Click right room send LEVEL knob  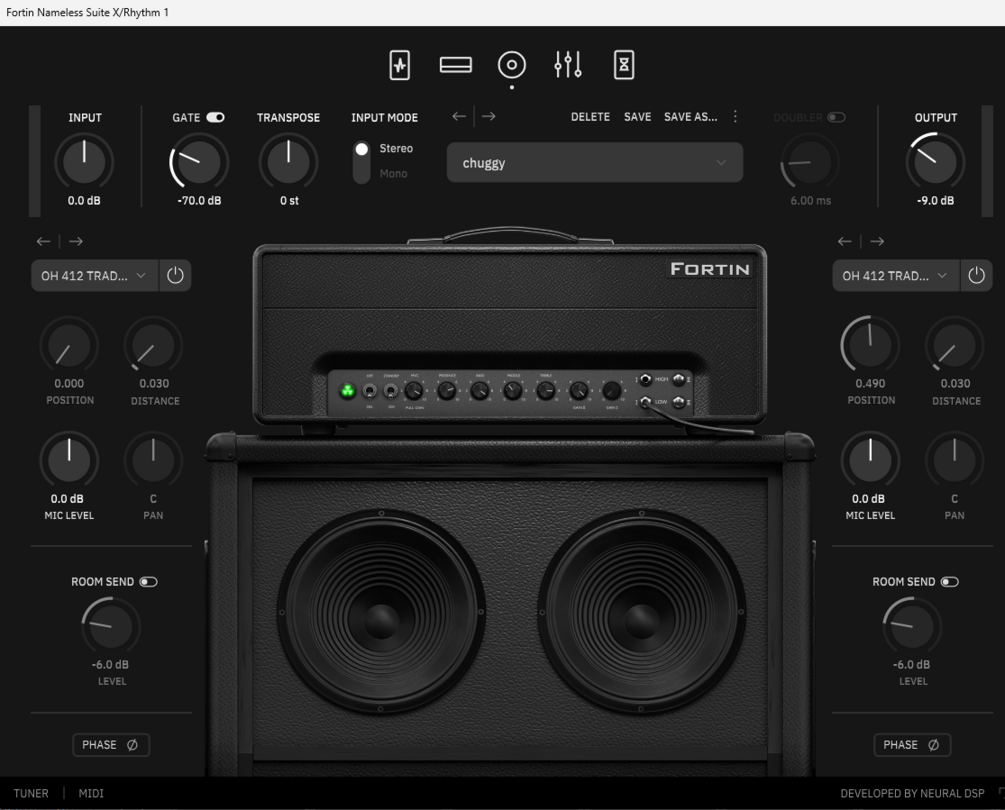tap(912, 626)
